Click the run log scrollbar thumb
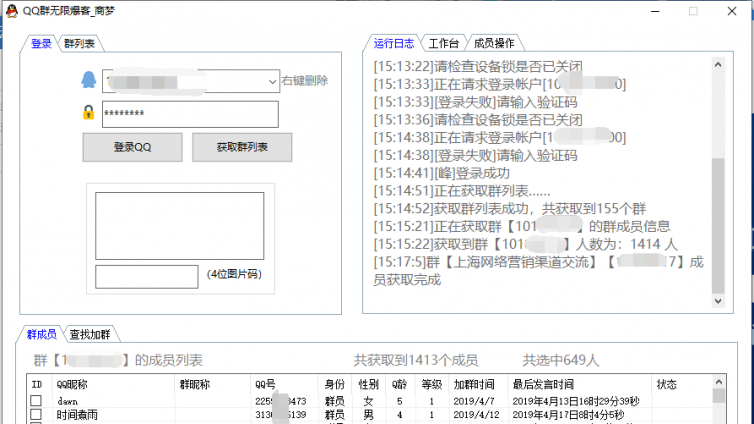 click(718, 225)
